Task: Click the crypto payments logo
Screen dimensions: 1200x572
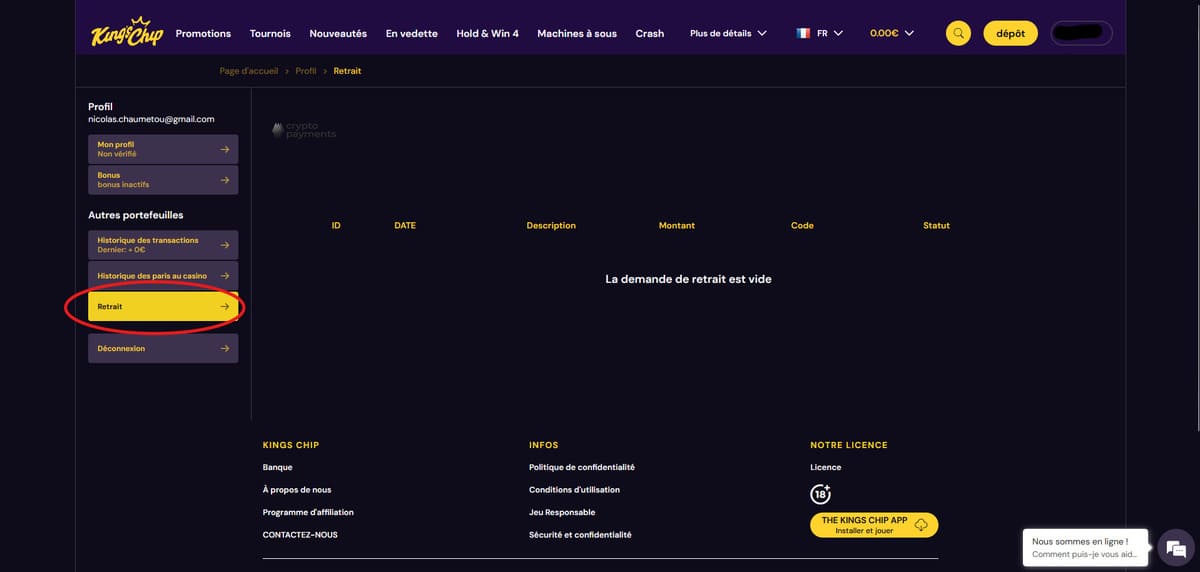Action: tap(304, 130)
